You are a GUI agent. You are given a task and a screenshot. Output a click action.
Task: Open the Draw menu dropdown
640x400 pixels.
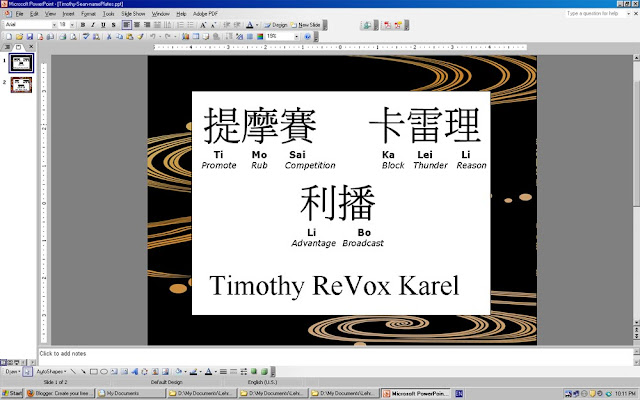point(12,371)
